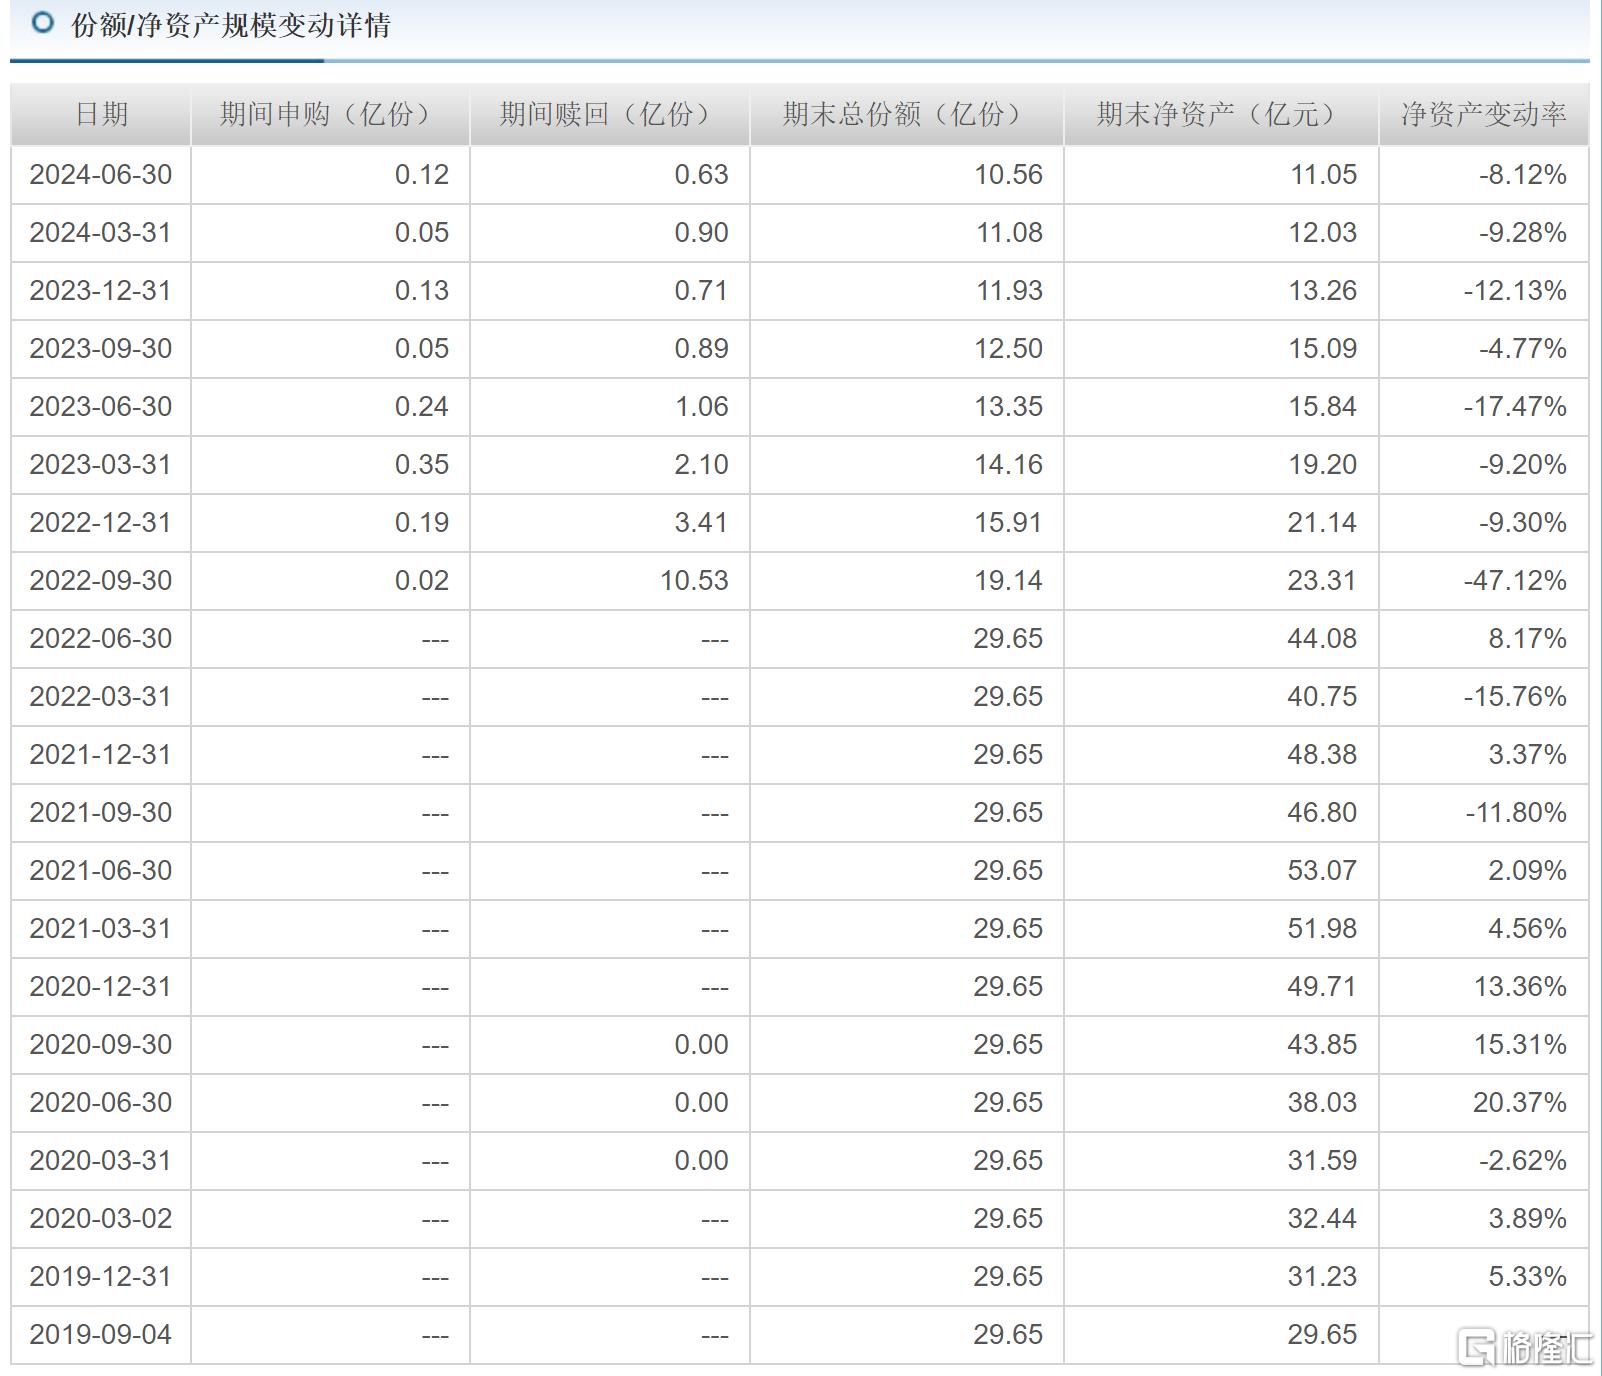Click the 日期 column header
The image size is (1602, 1376).
point(101,114)
